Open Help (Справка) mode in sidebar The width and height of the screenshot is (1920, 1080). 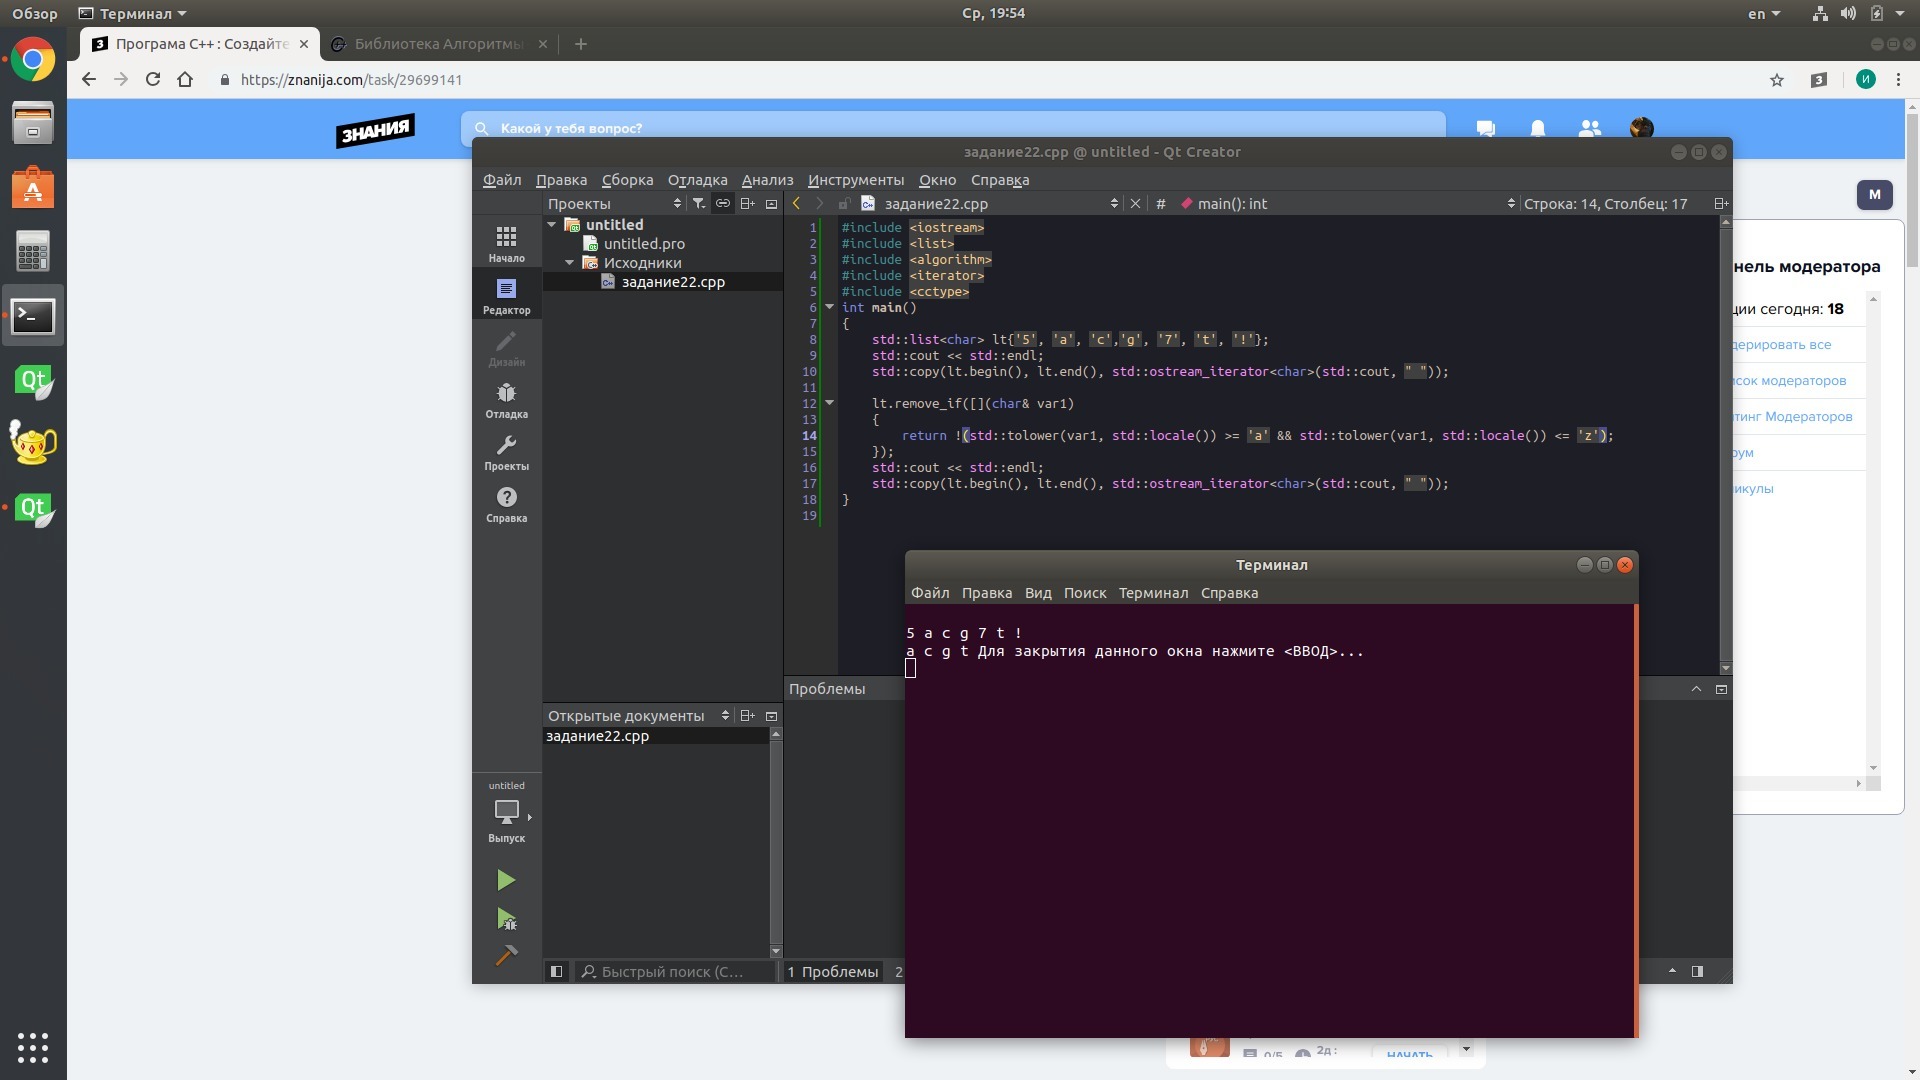pyautogui.click(x=506, y=503)
